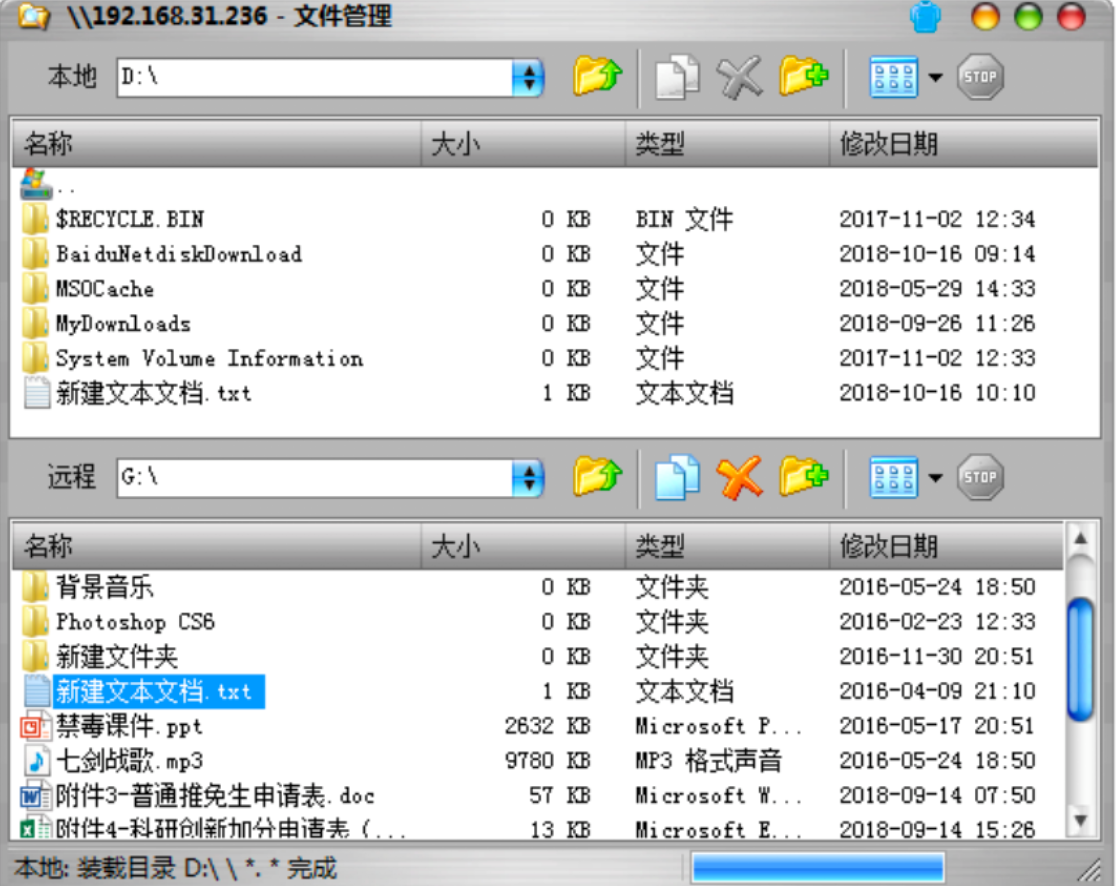Click the Word icon of 附件3 file
The width and height of the screenshot is (1116, 886).
(36, 796)
